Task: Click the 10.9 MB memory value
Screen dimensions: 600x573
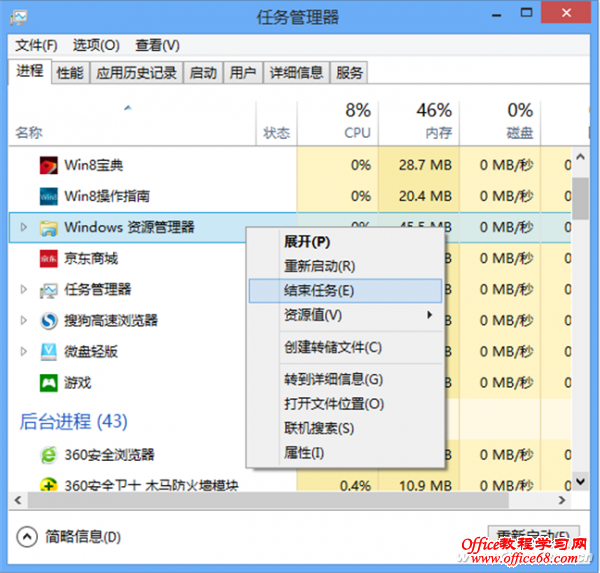Action: 425,485
